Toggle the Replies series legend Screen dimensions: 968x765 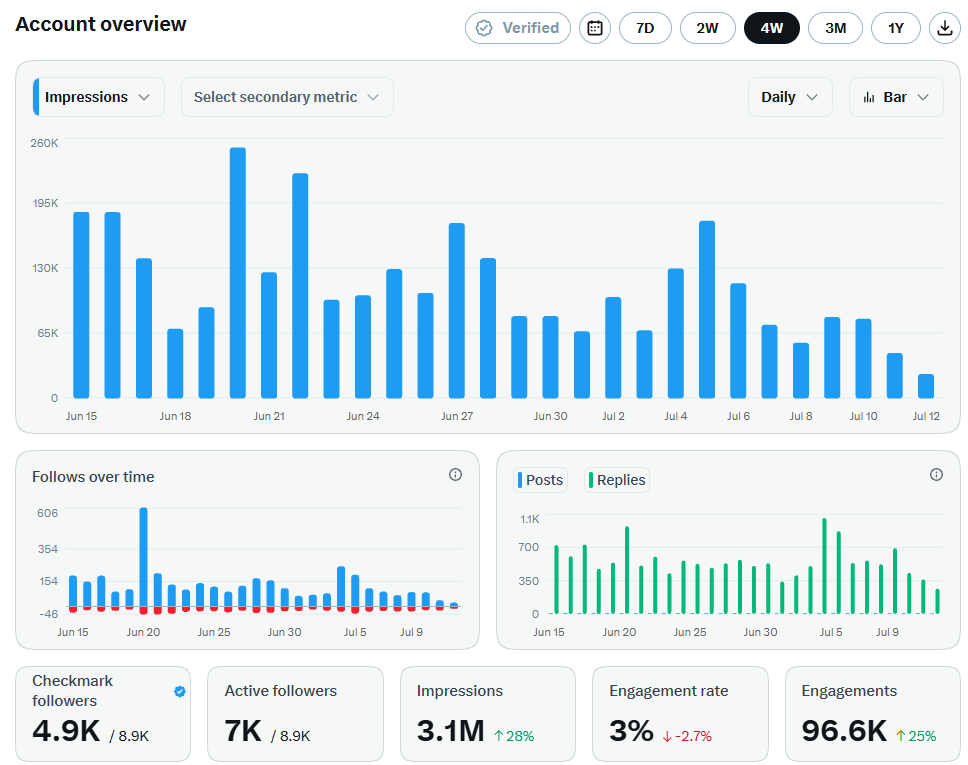[x=617, y=480]
